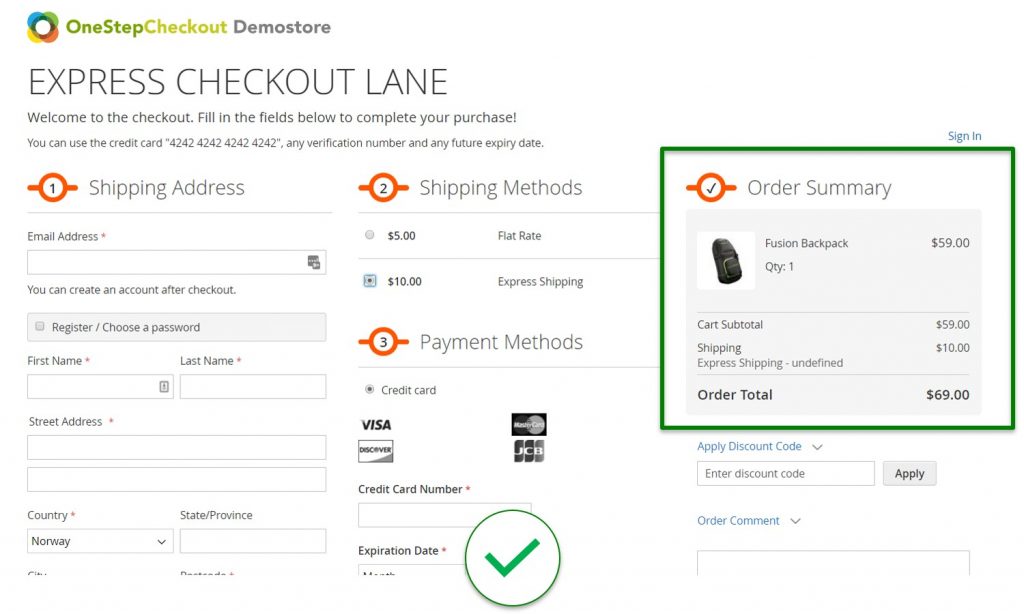Focus the second Street Address line field

point(176,479)
